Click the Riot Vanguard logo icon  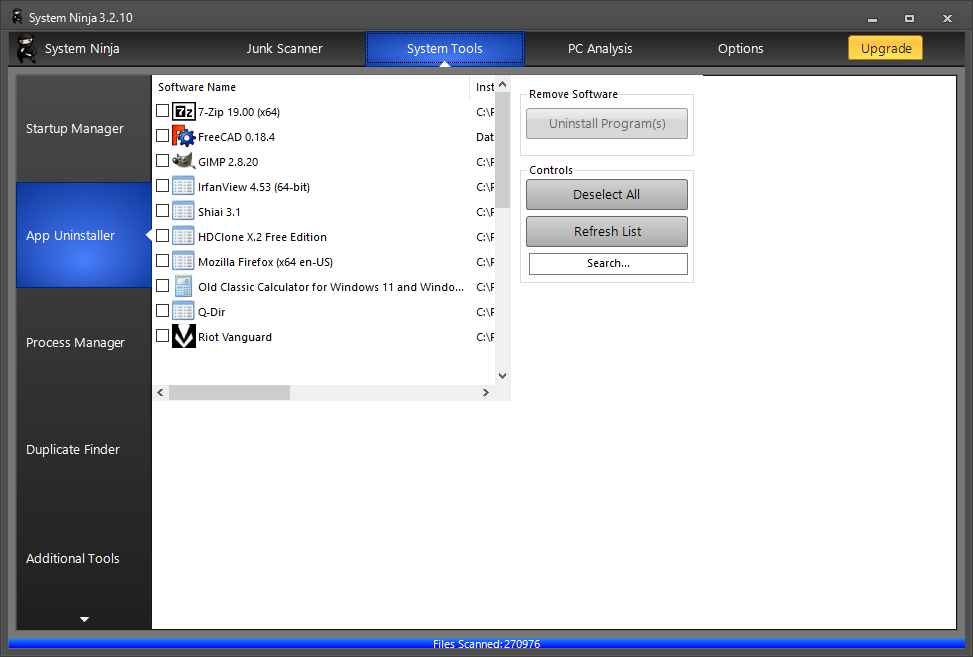click(x=184, y=336)
